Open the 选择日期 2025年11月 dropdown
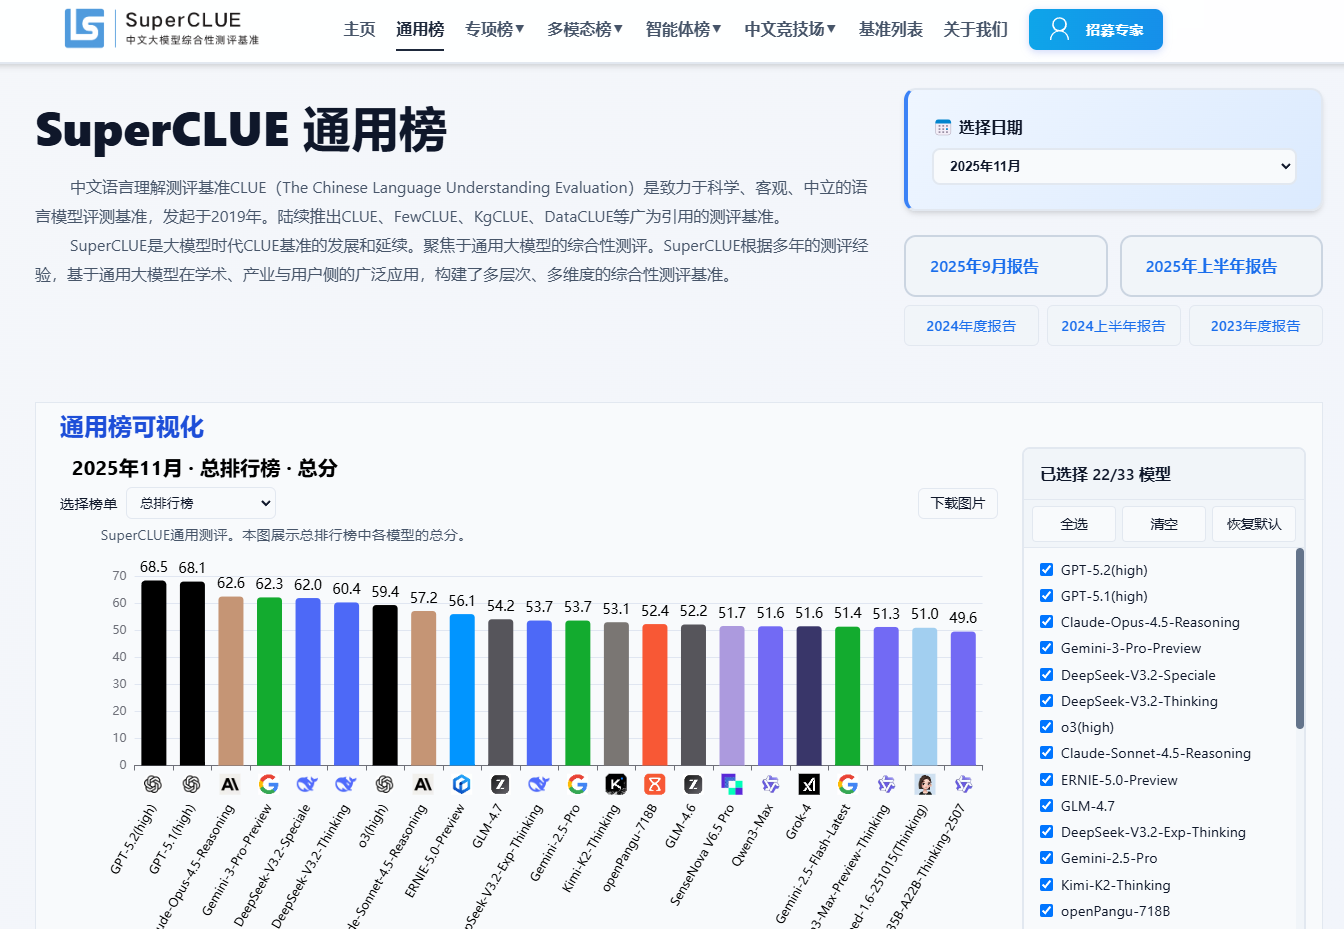 [1113, 166]
